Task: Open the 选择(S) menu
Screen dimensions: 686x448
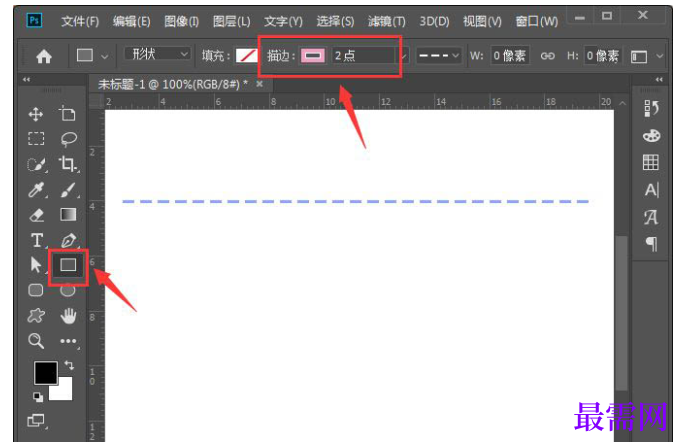Action: (x=335, y=21)
